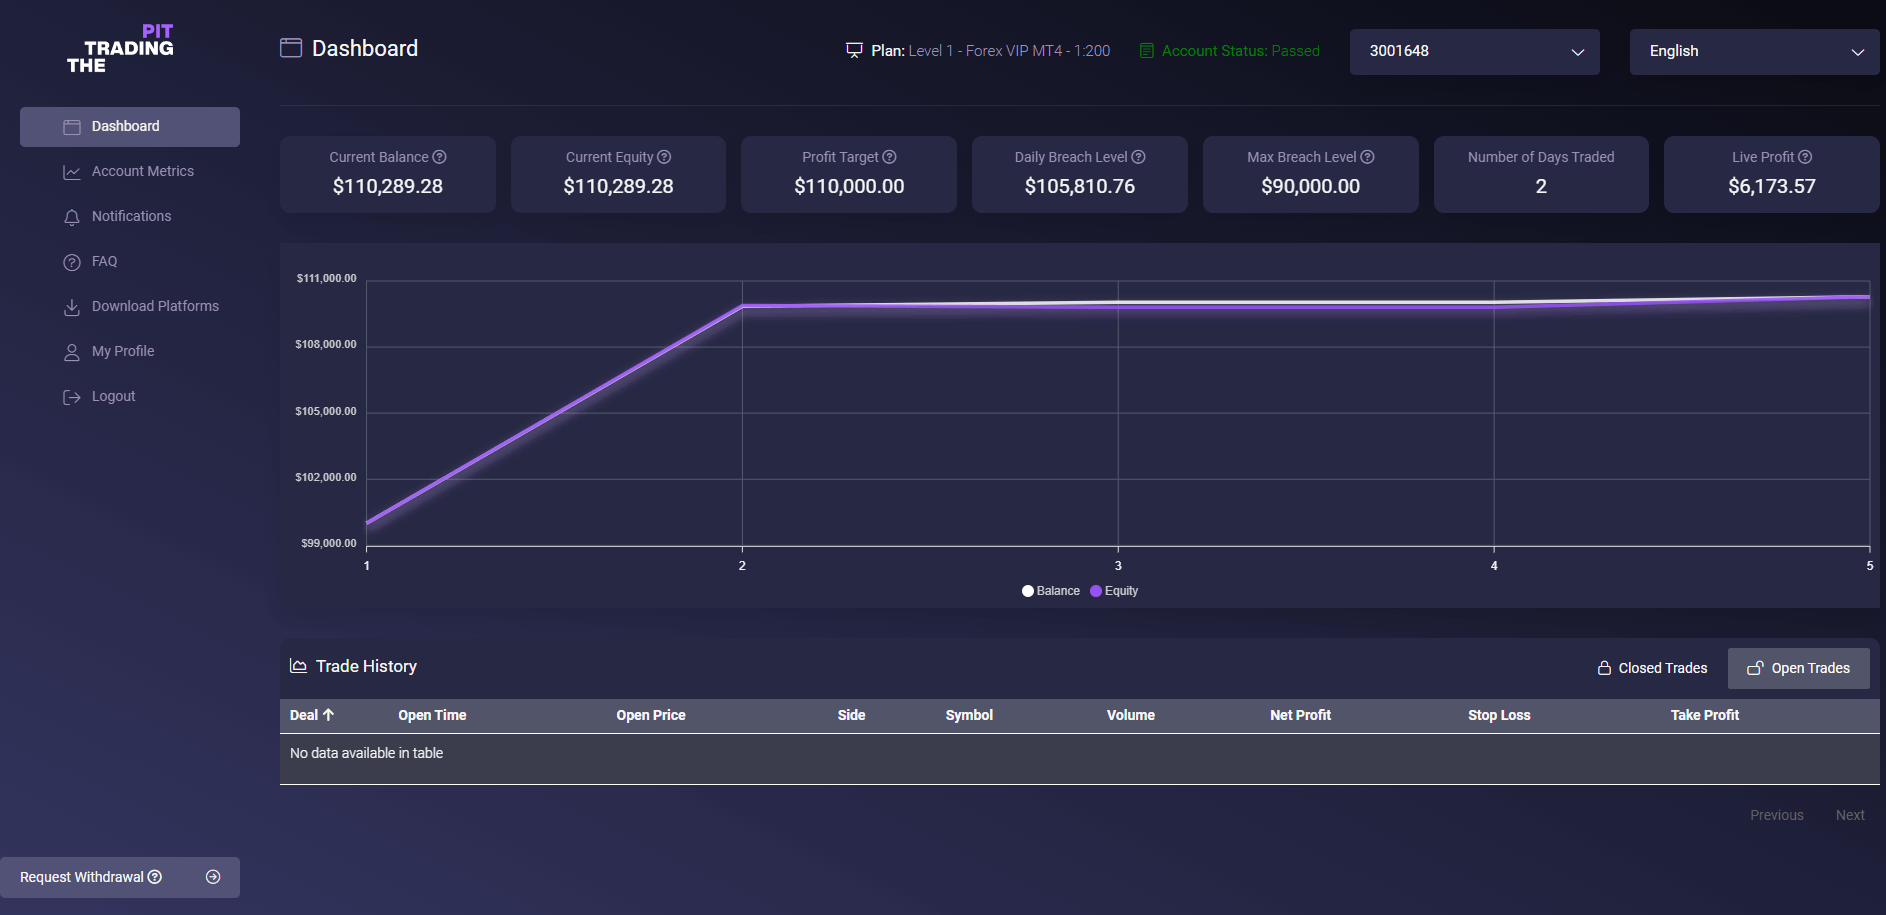The image size is (1886, 915).
Task: Click the Next pagination link
Action: point(1849,815)
